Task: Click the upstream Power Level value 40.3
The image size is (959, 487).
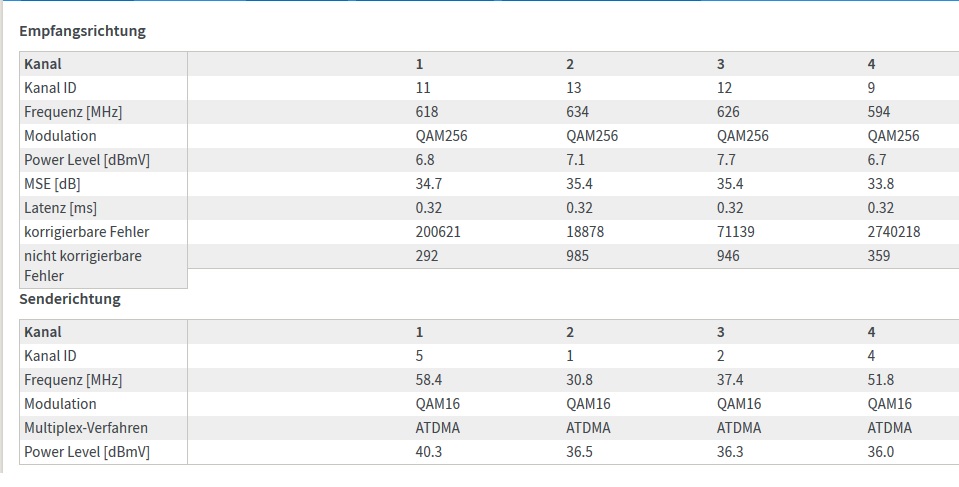Action: point(429,452)
